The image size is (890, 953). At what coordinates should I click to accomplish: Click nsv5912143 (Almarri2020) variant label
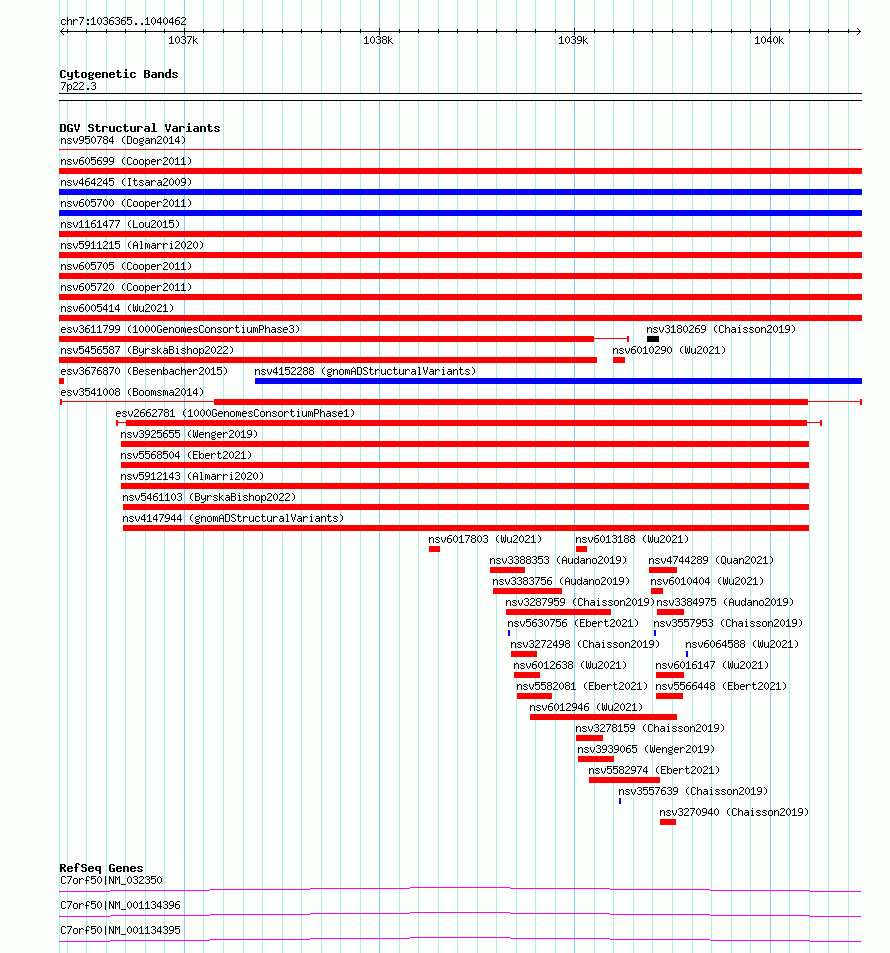tap(192, 476)
